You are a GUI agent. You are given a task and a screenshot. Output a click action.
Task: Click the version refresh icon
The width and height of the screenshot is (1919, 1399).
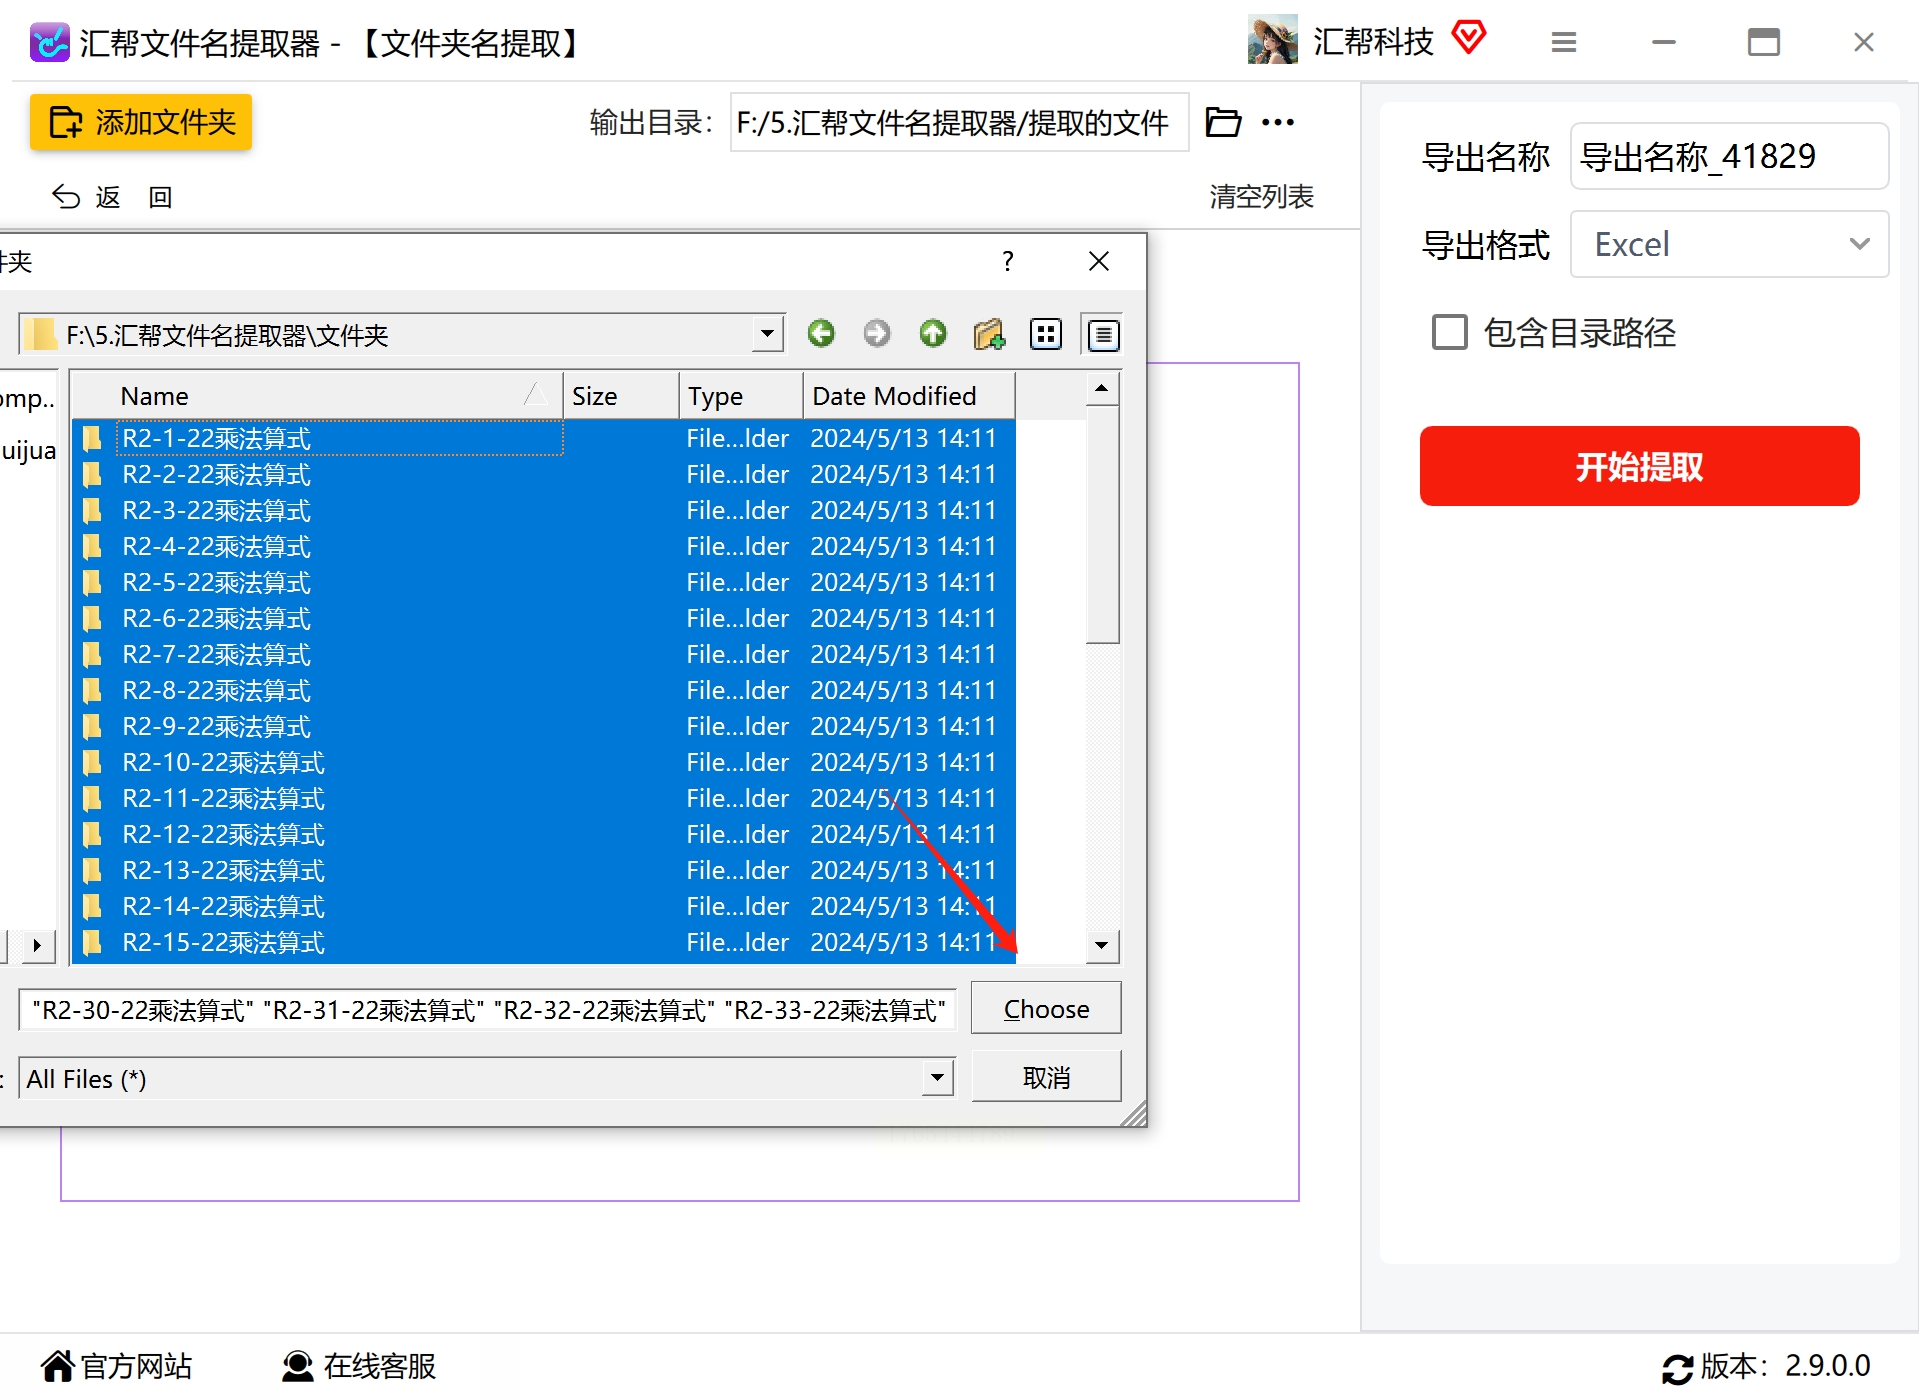click(1677, 1368)
